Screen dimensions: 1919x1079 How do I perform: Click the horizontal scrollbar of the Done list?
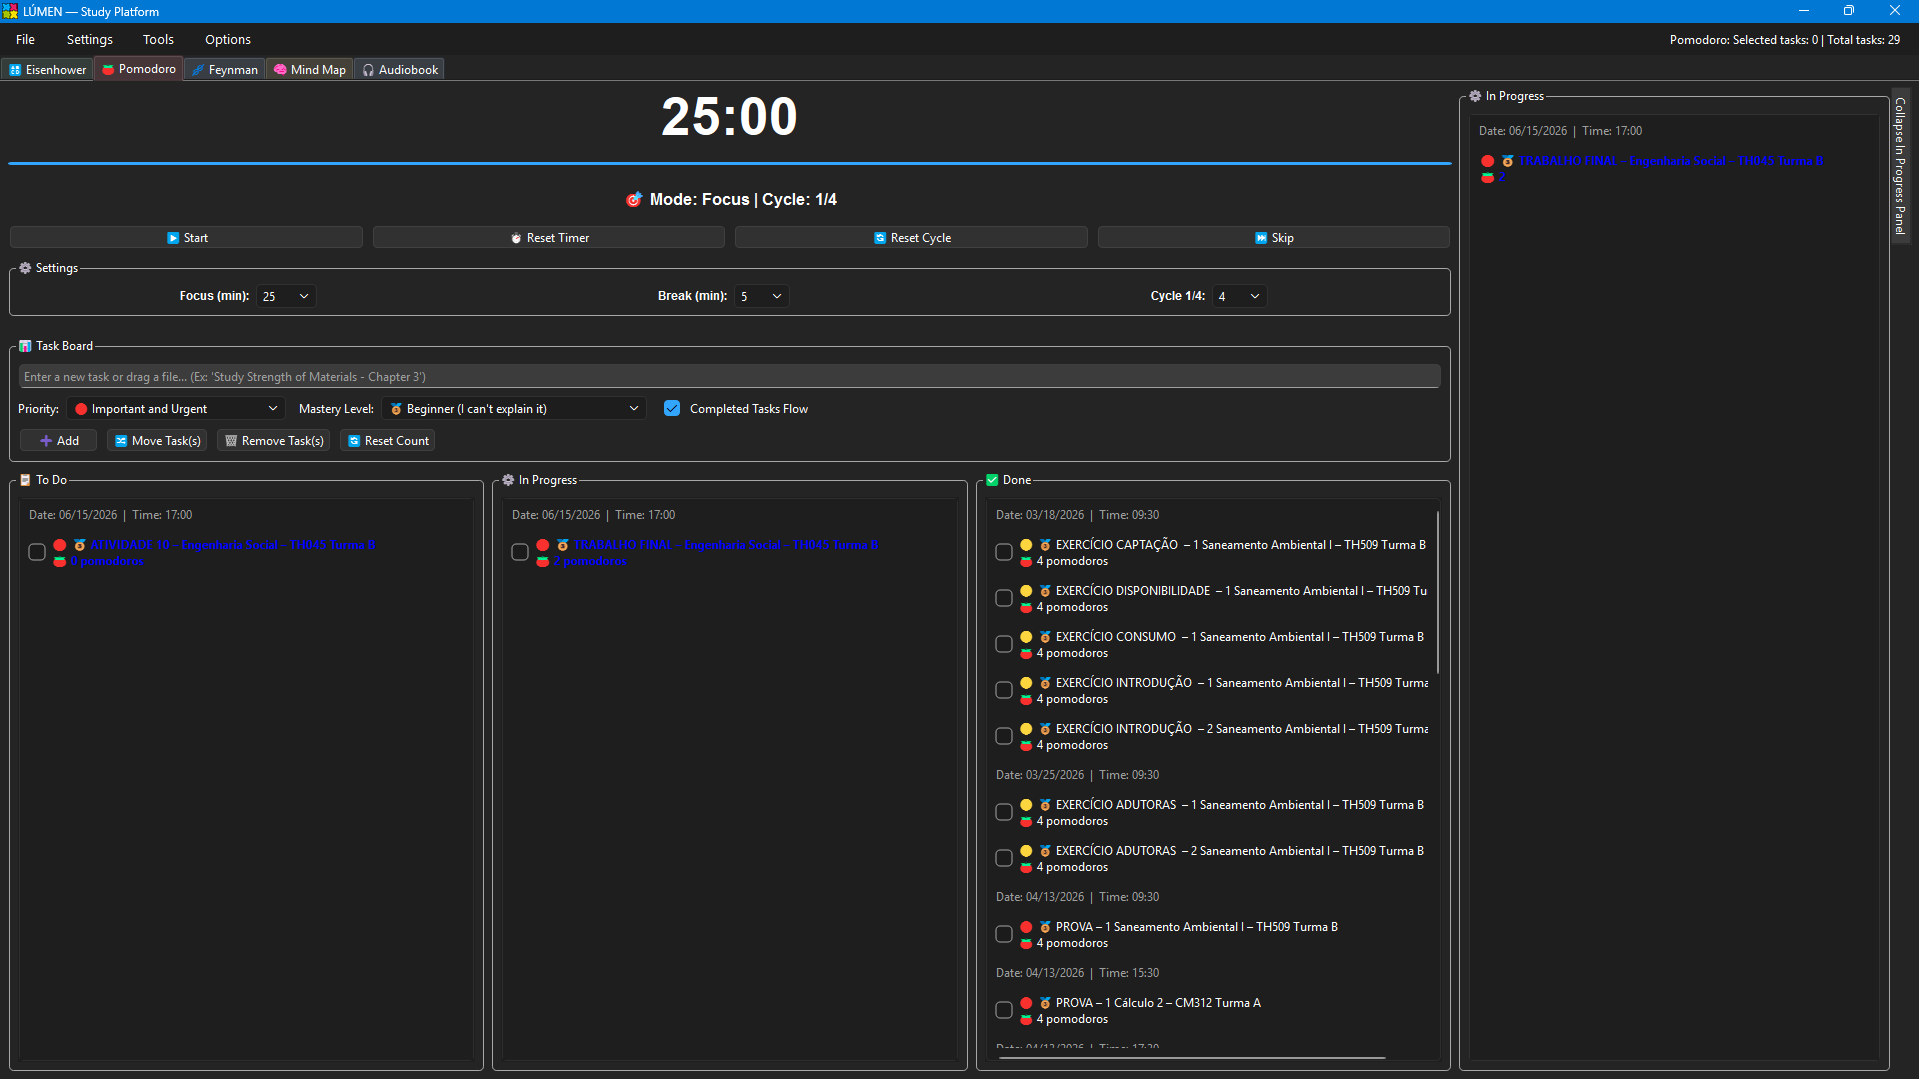pos(1191,1056)
